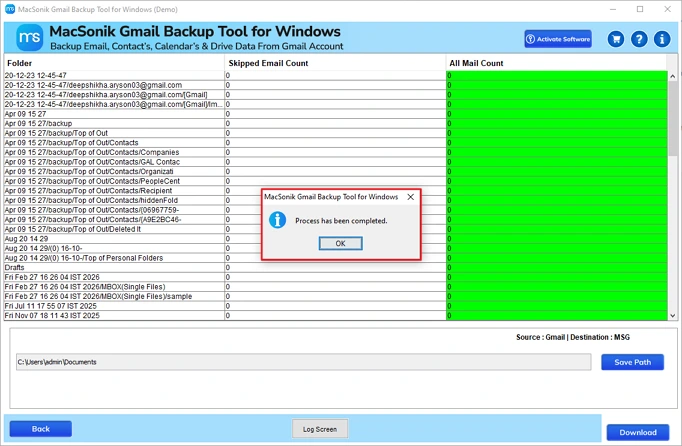Open the Log Screen

320,429
